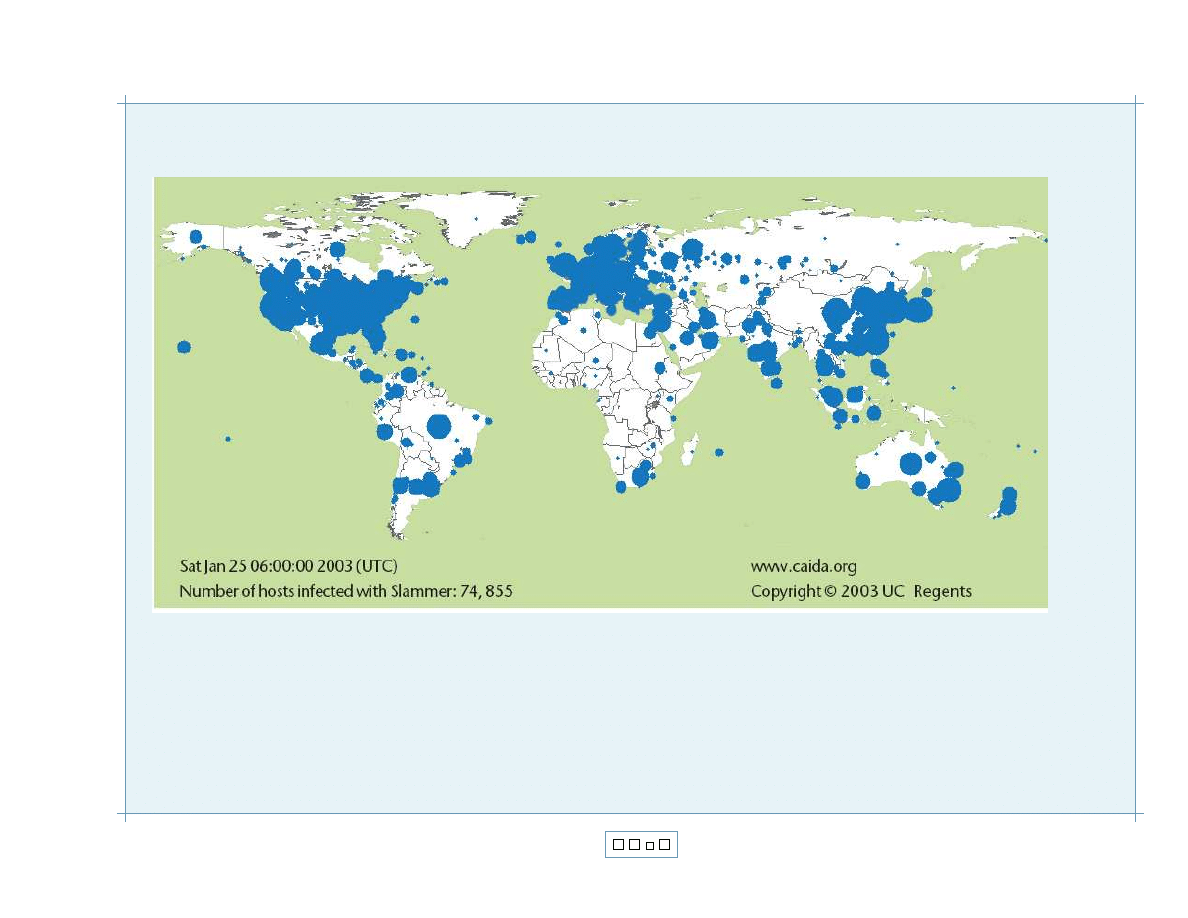
Task: Select the large blue dot in central Brazil
Action: (x=438, y=426)
